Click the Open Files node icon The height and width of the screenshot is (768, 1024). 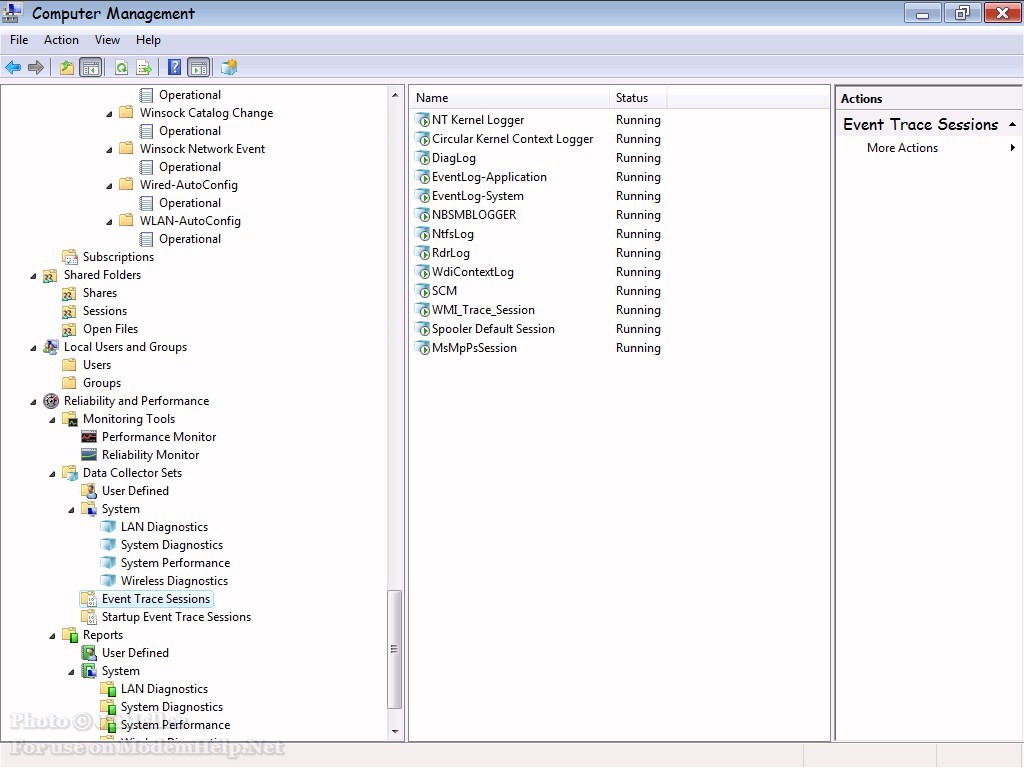pyautogui.click(x=69, y=329)
